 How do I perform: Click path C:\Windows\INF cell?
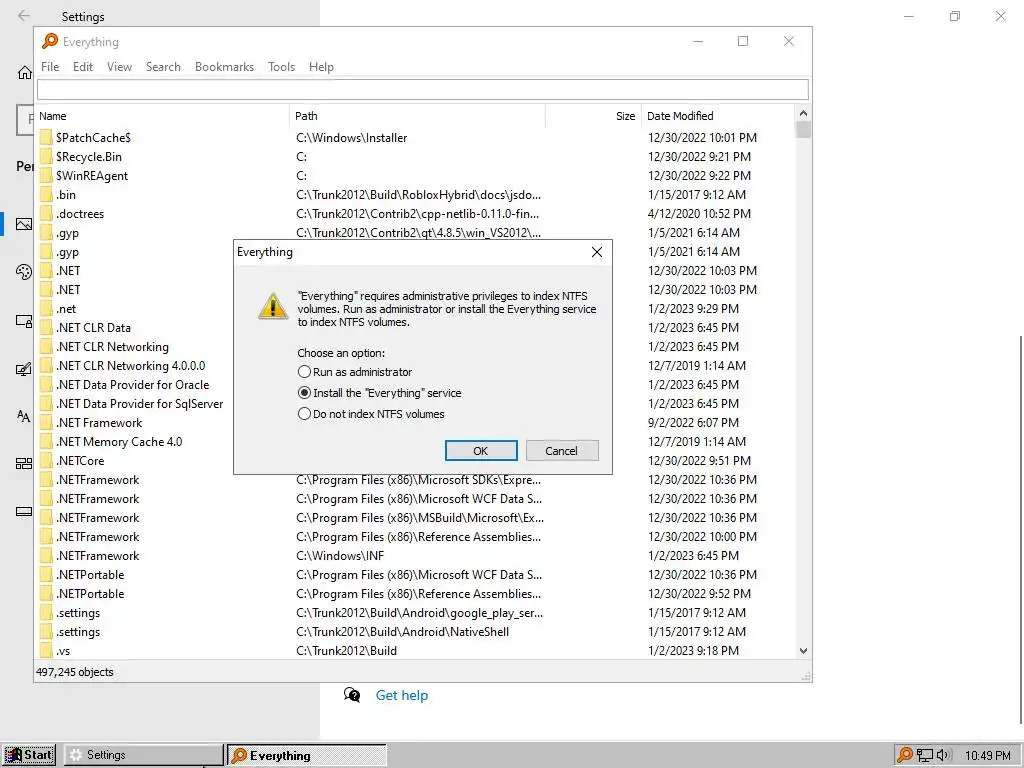pos(340,556)
